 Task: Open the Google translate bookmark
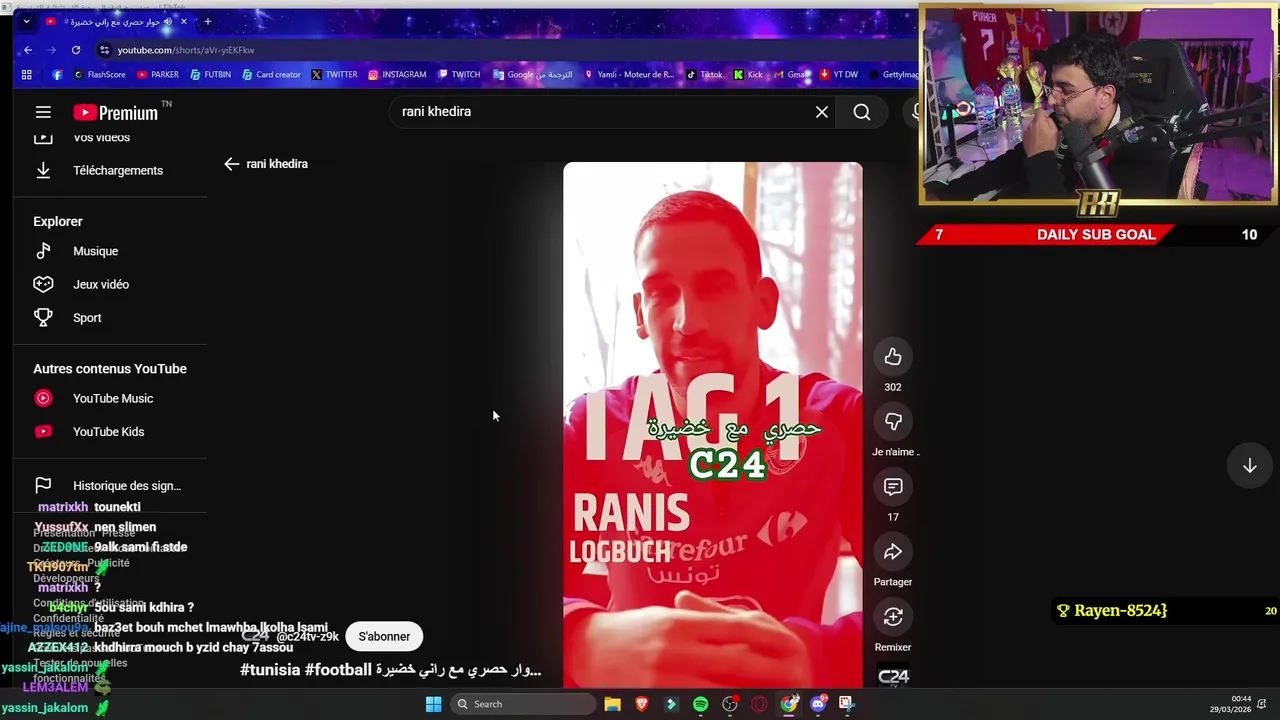533,74
